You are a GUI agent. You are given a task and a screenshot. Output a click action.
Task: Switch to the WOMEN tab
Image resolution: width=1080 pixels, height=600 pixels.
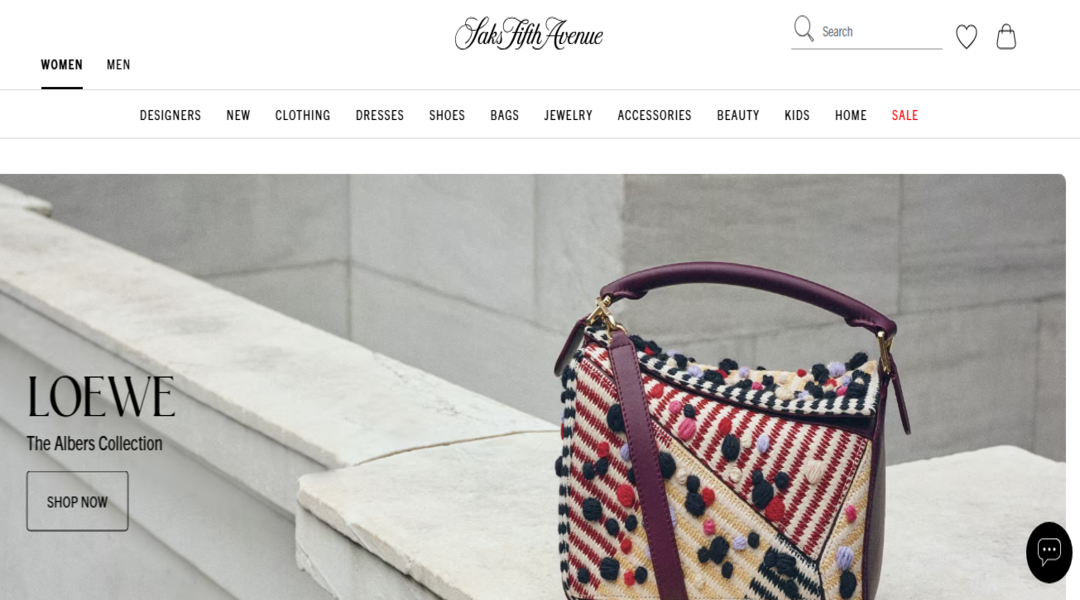[62, 65]
